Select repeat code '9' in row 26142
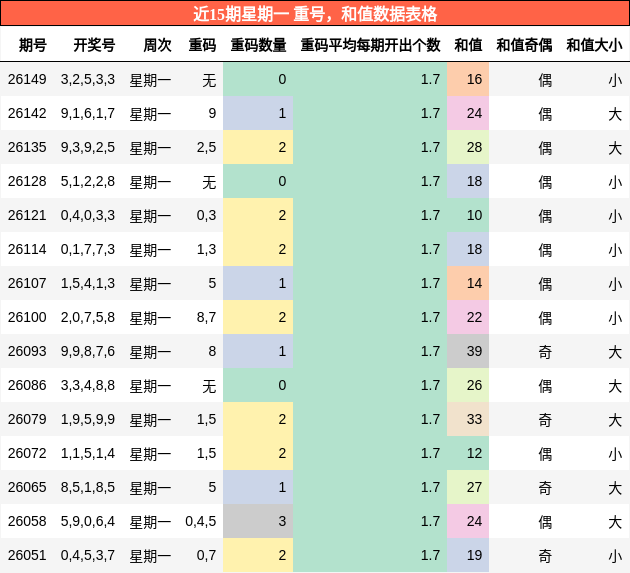The image size is (630, 573). [x=212, y=113]
